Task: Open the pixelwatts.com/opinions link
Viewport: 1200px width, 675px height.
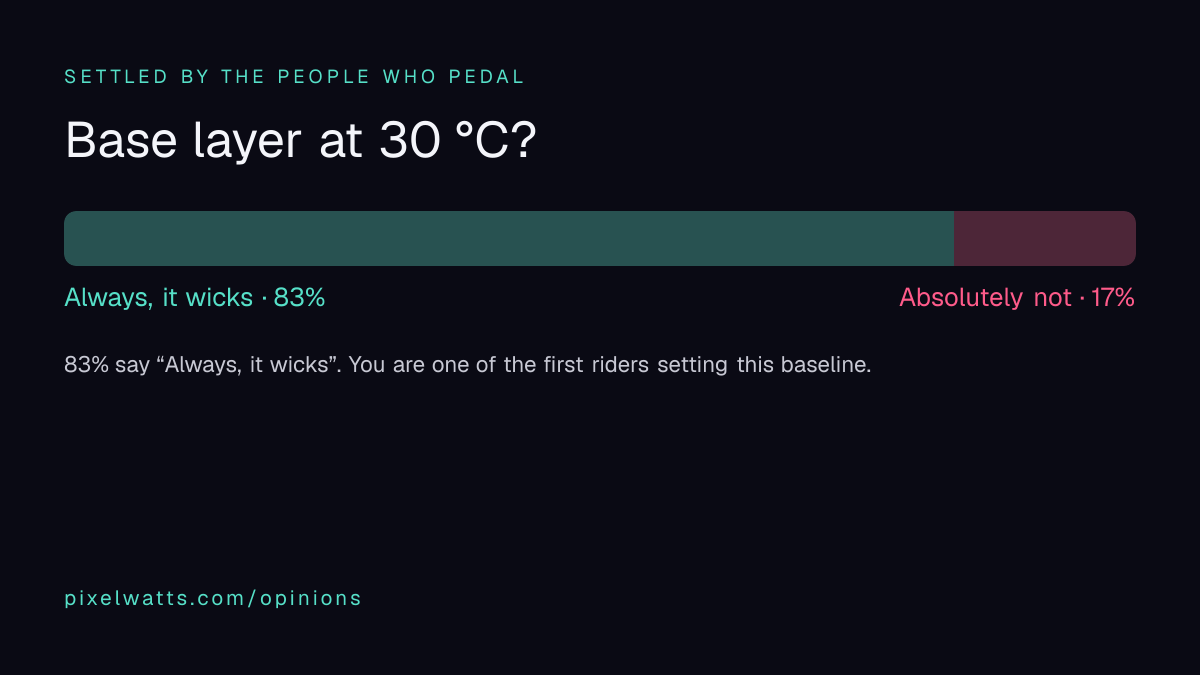Action: pos(213,599)
